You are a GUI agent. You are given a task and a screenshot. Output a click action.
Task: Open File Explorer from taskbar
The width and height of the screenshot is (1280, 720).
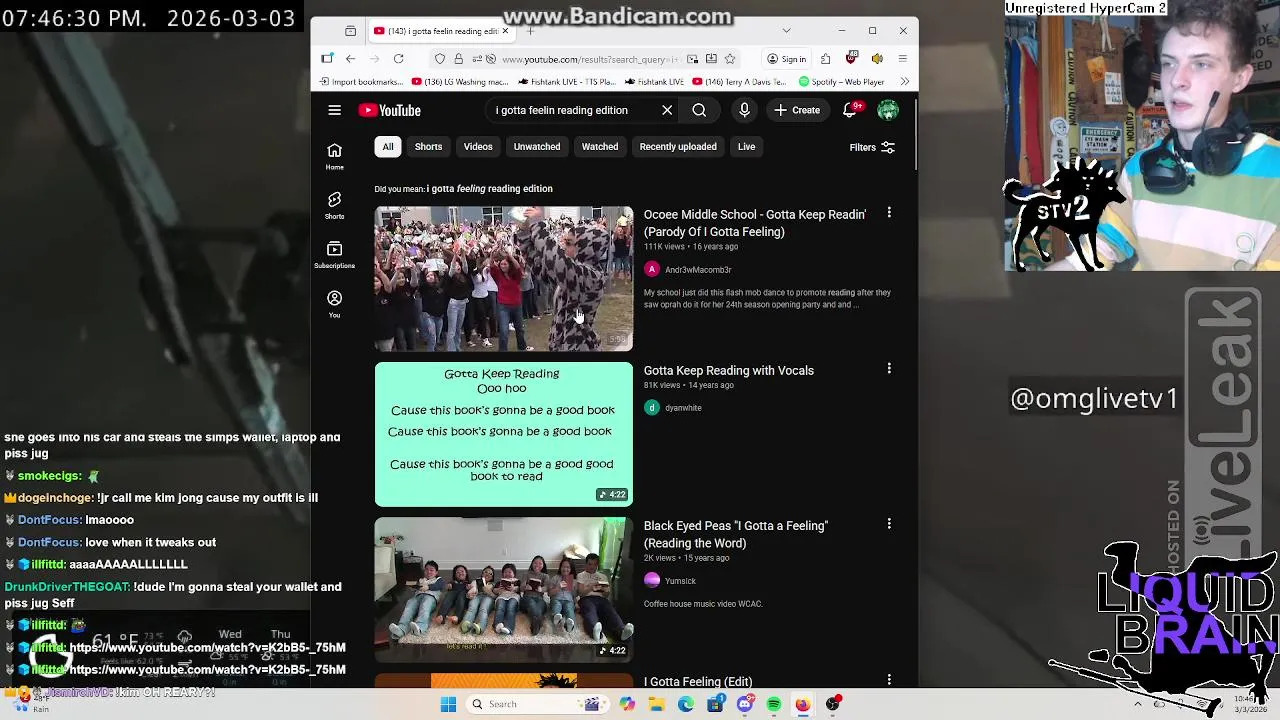coord(656,704)
